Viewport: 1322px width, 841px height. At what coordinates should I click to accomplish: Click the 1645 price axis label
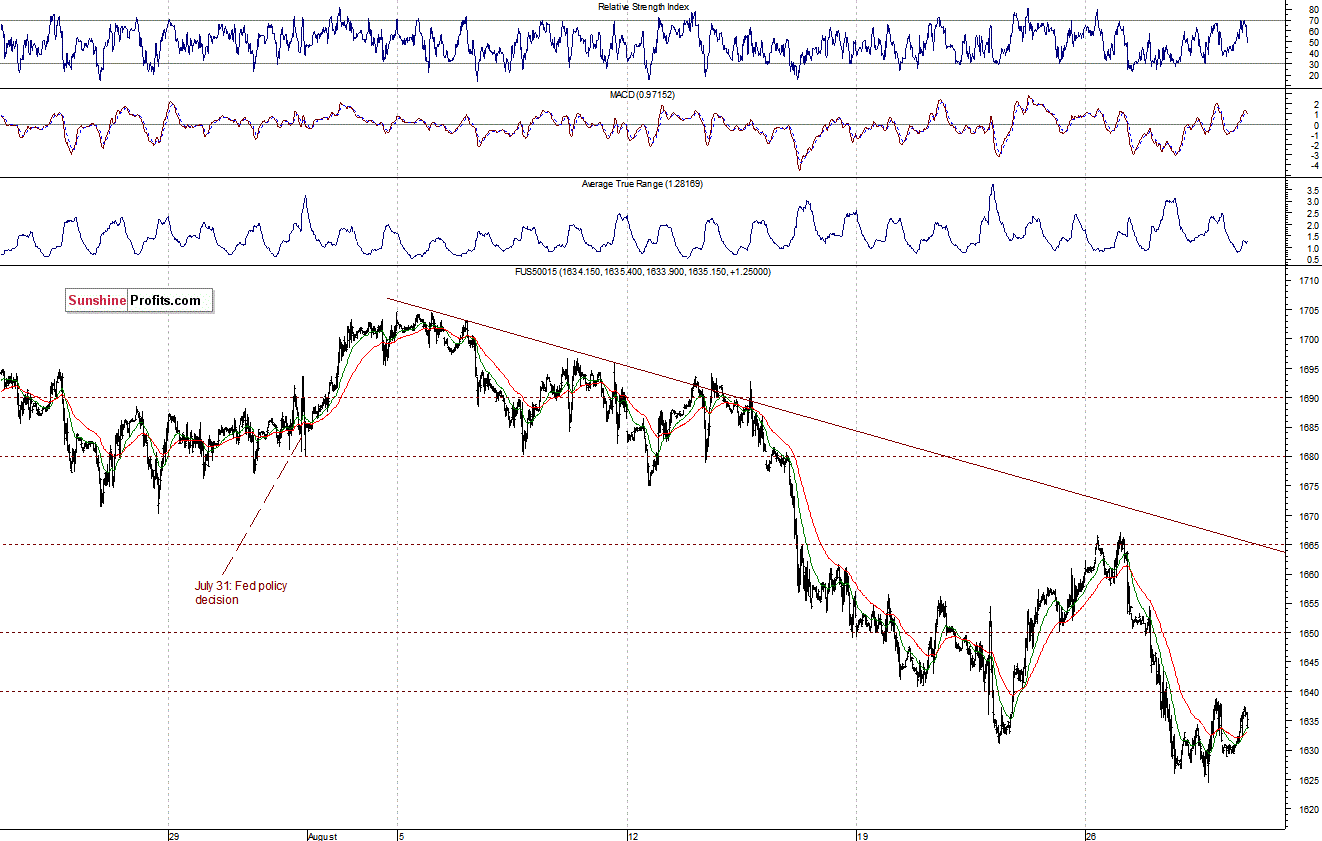pyautogui.click(x=1309, y=662)
